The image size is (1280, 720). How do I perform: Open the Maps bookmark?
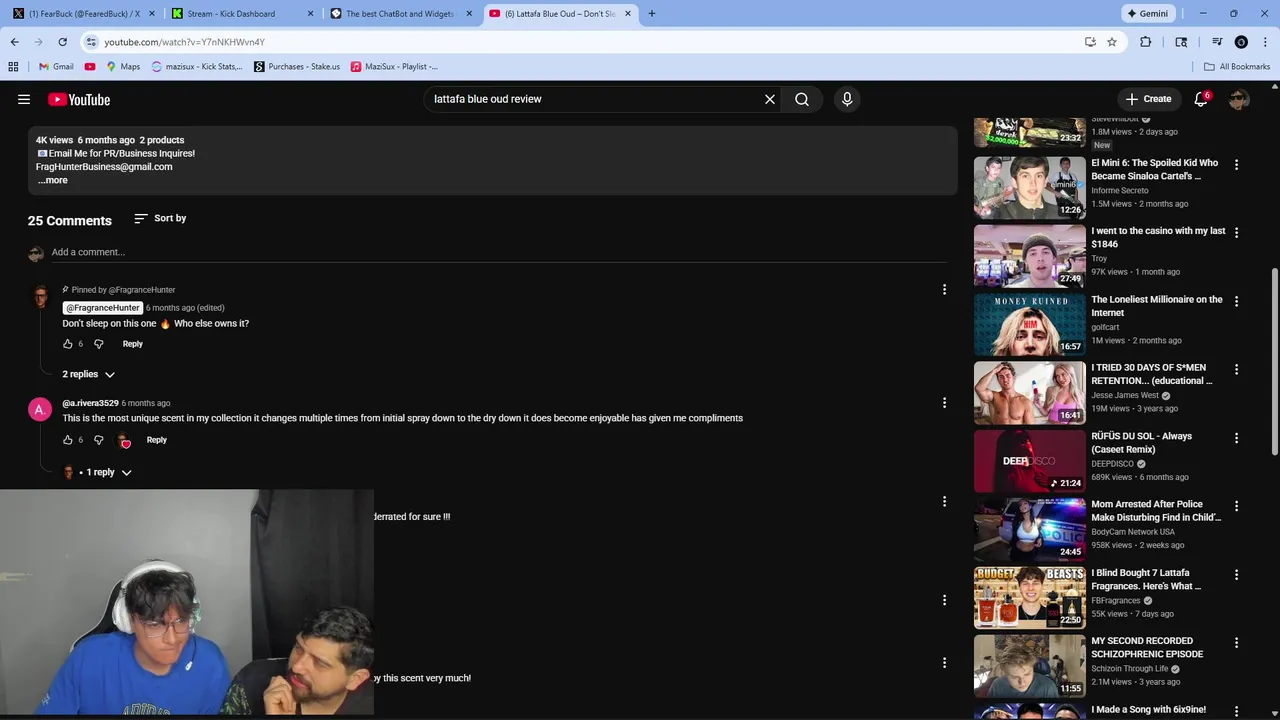pos(123,67)
